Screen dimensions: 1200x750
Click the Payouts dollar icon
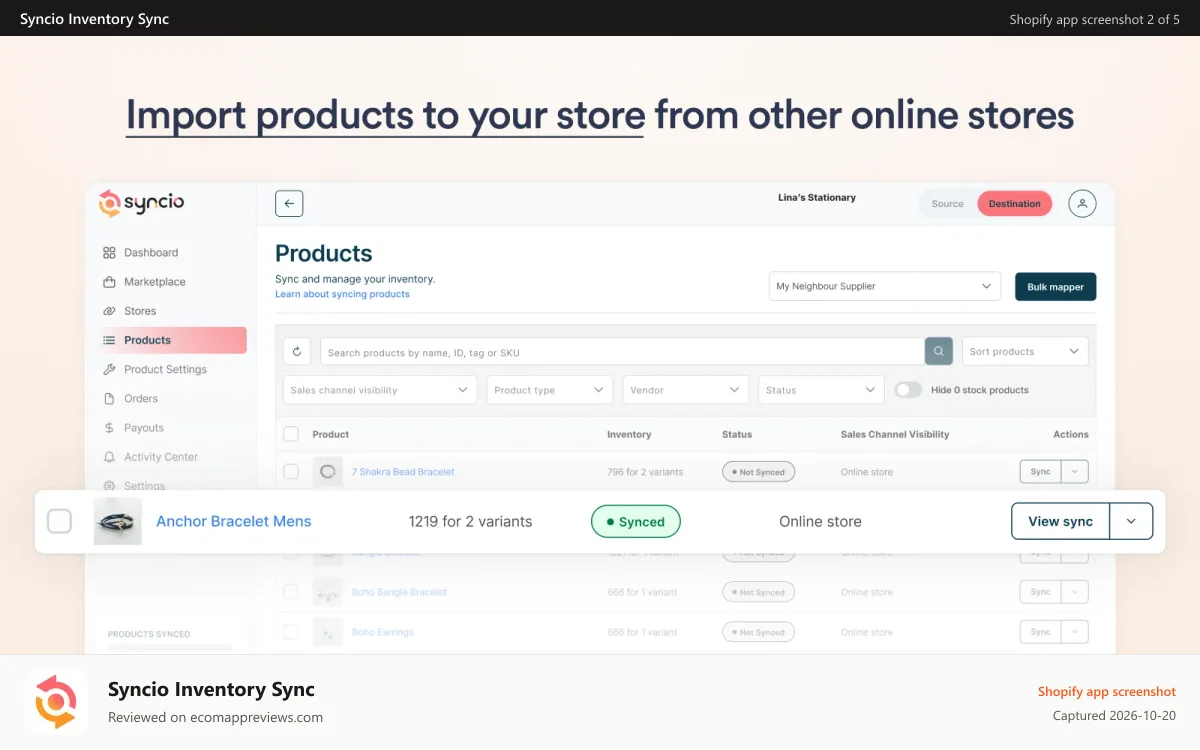click(109, 427)
